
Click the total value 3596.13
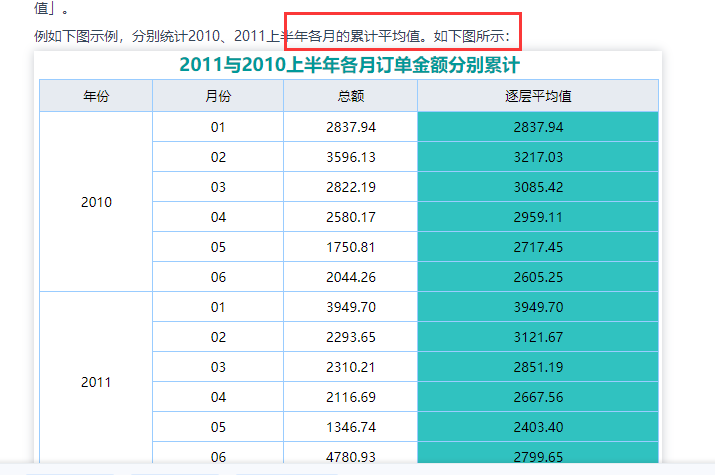[351, 157]
